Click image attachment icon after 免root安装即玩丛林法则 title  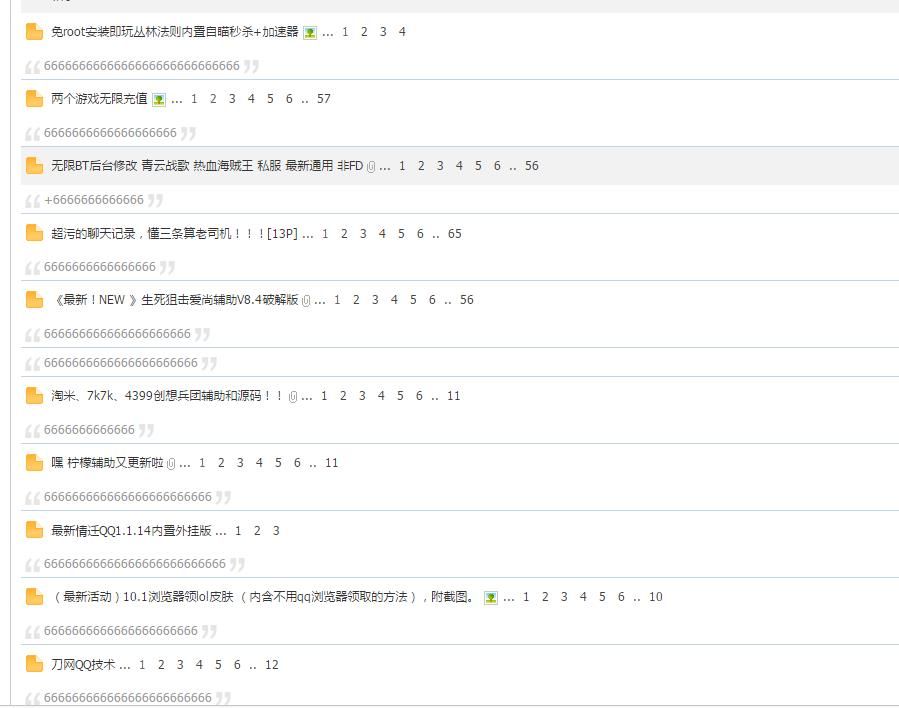[310, 33]
